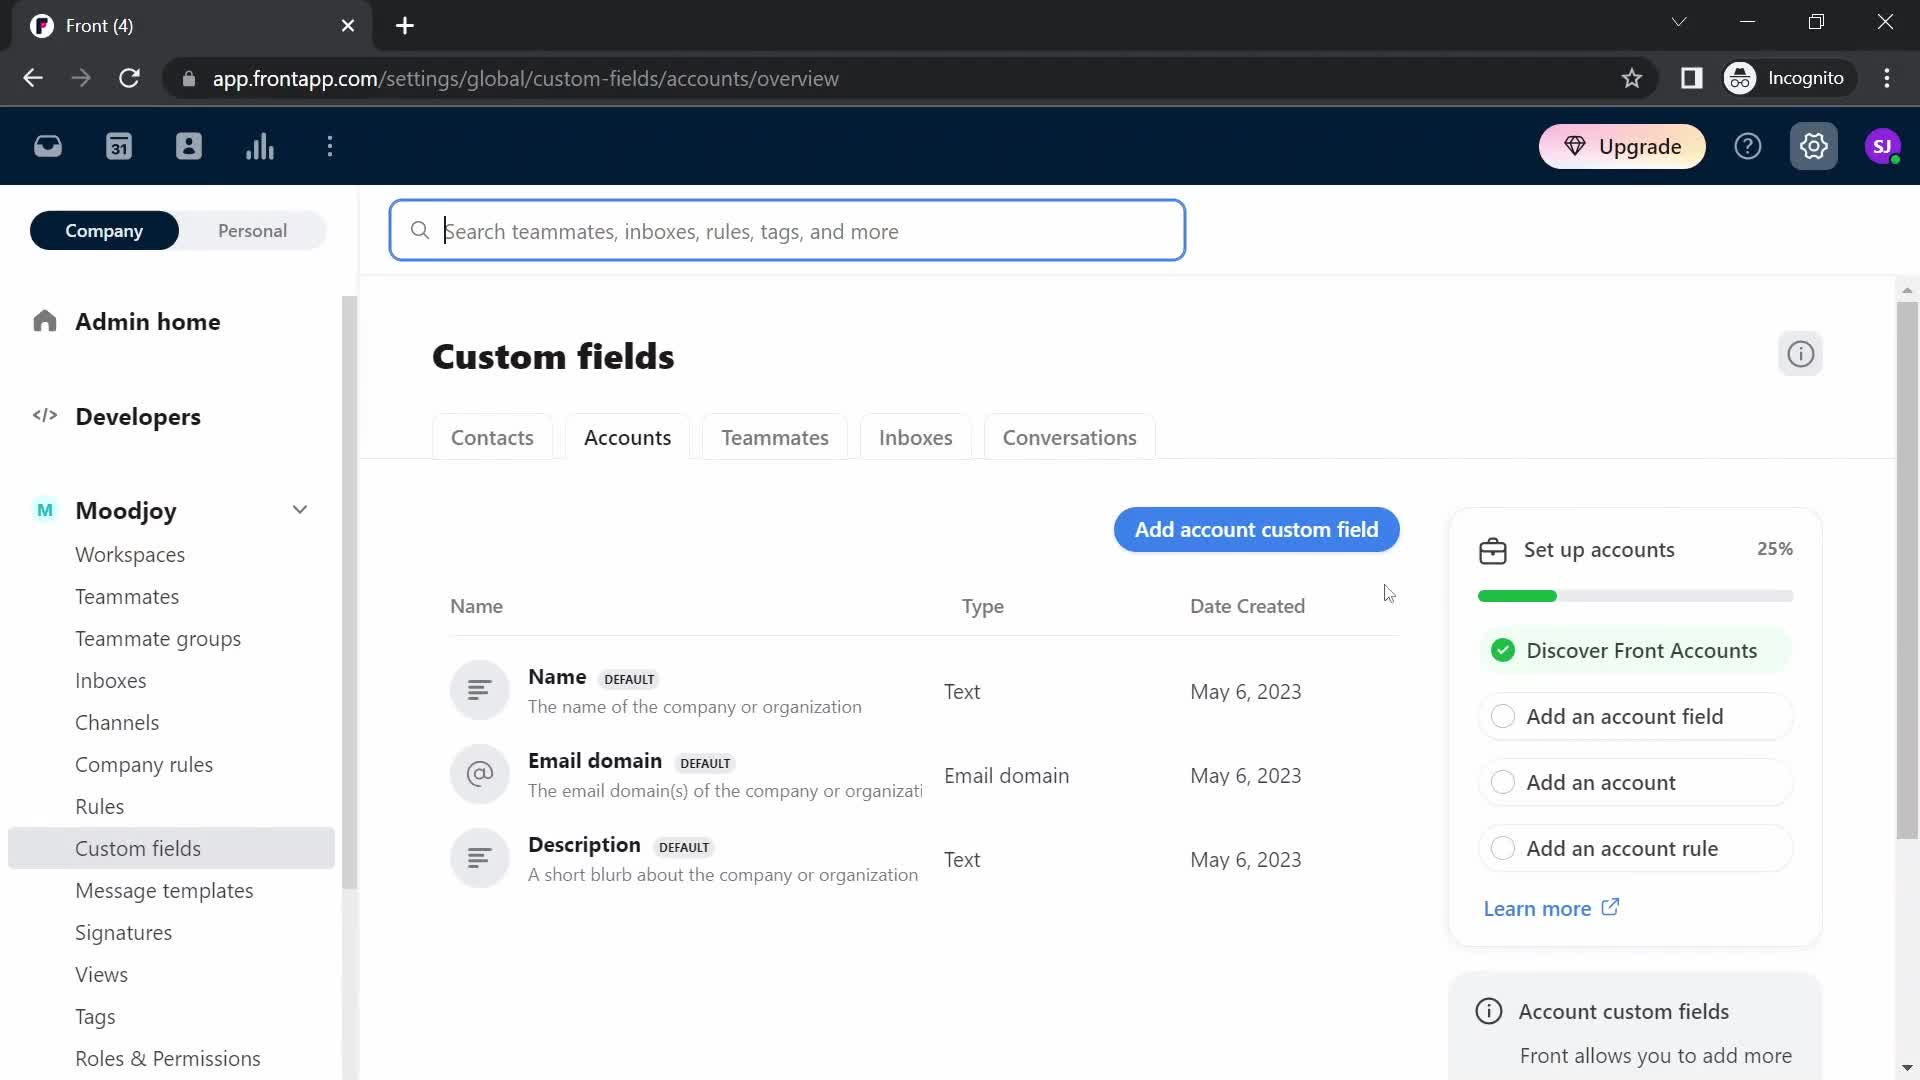Click the bar chart analytics icon in toolbar
Screen dimensions: 1920x1080
click(x=260, y=146)
